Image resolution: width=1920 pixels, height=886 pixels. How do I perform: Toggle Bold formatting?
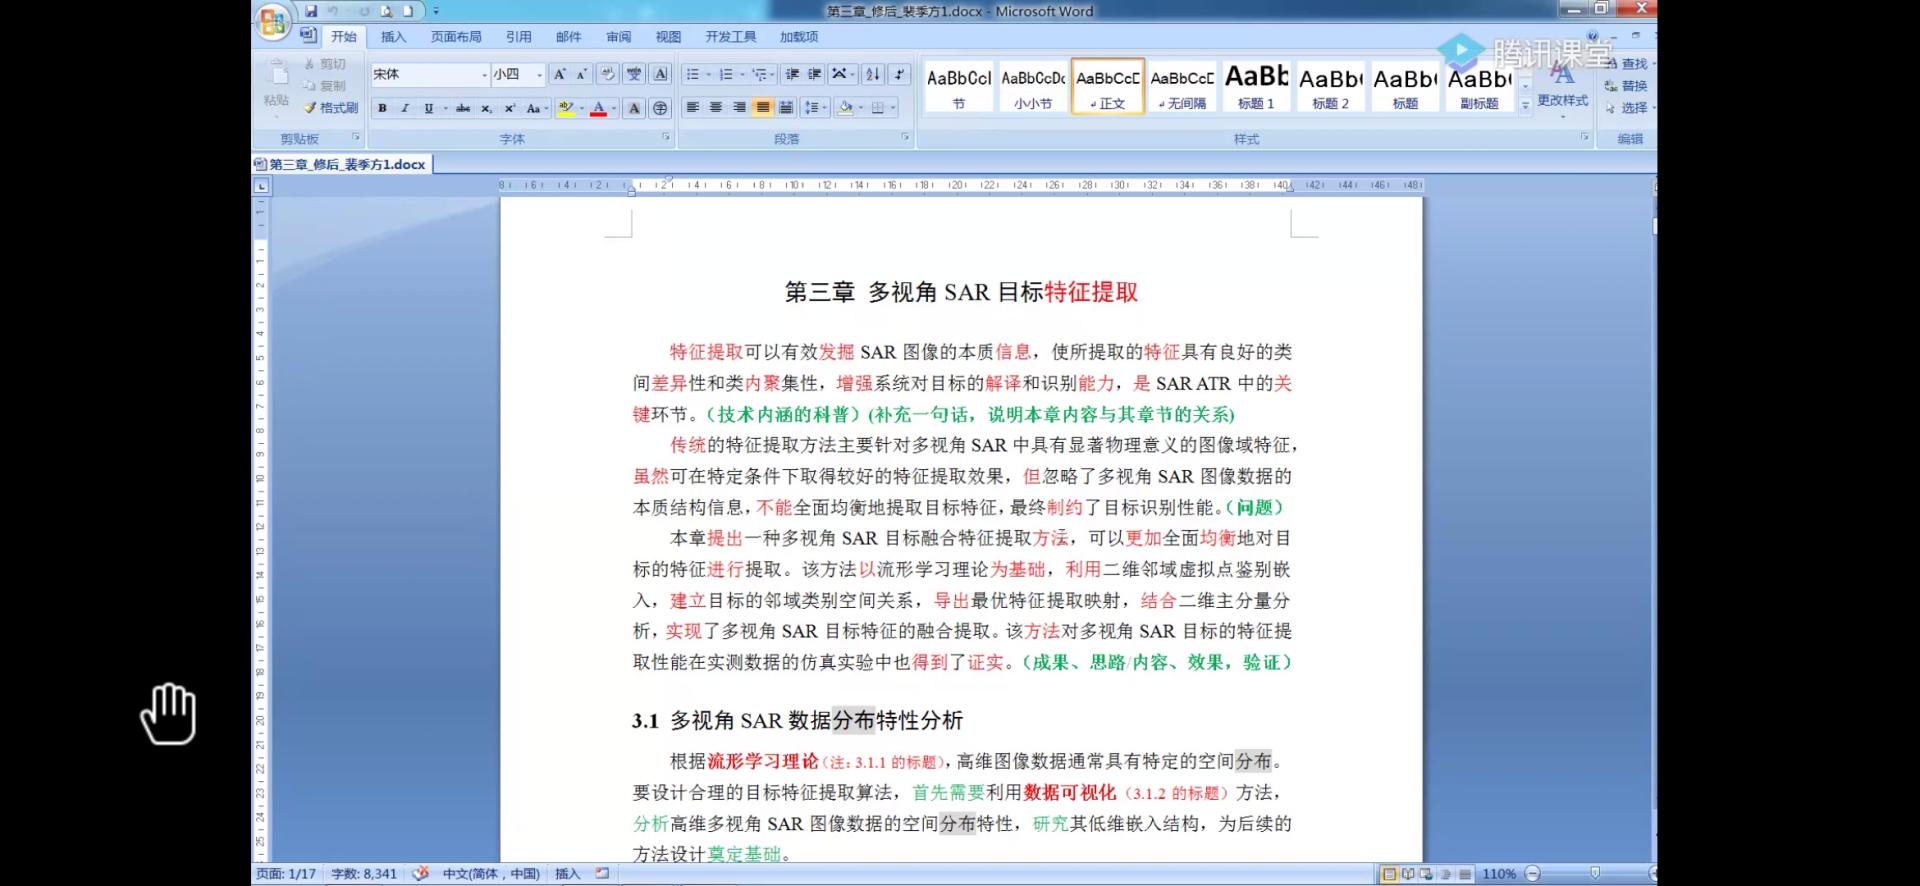coord(382,108)
